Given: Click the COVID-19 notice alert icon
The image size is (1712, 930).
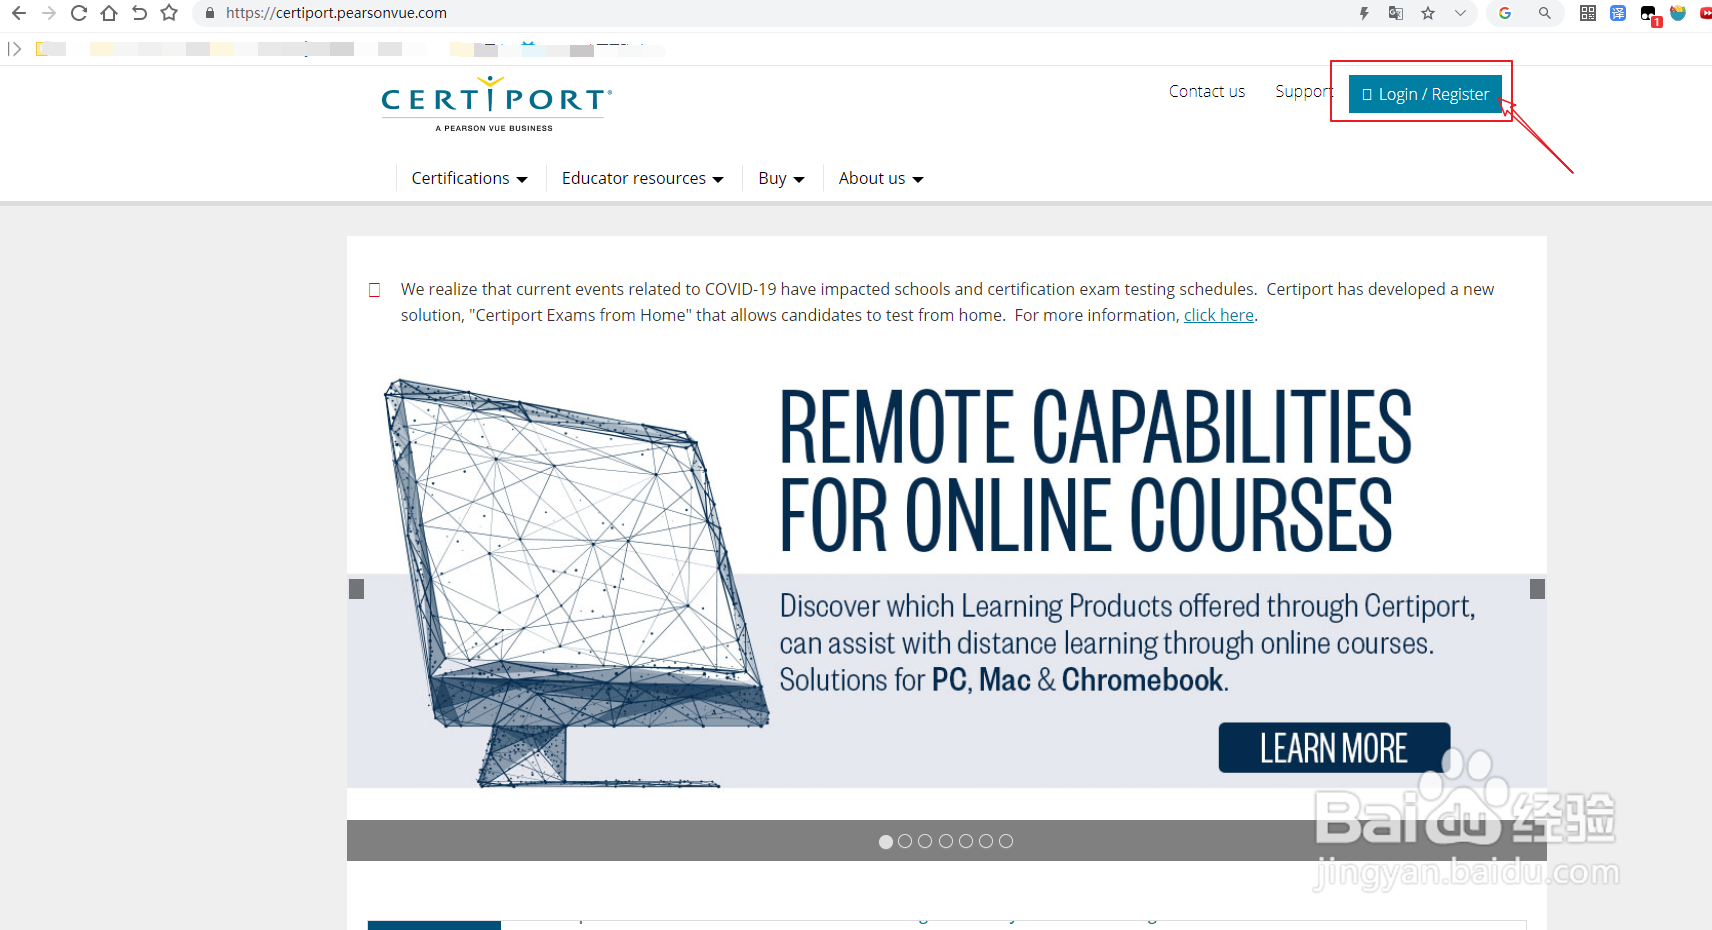Looking at the screenshot, I should [375, 290].
